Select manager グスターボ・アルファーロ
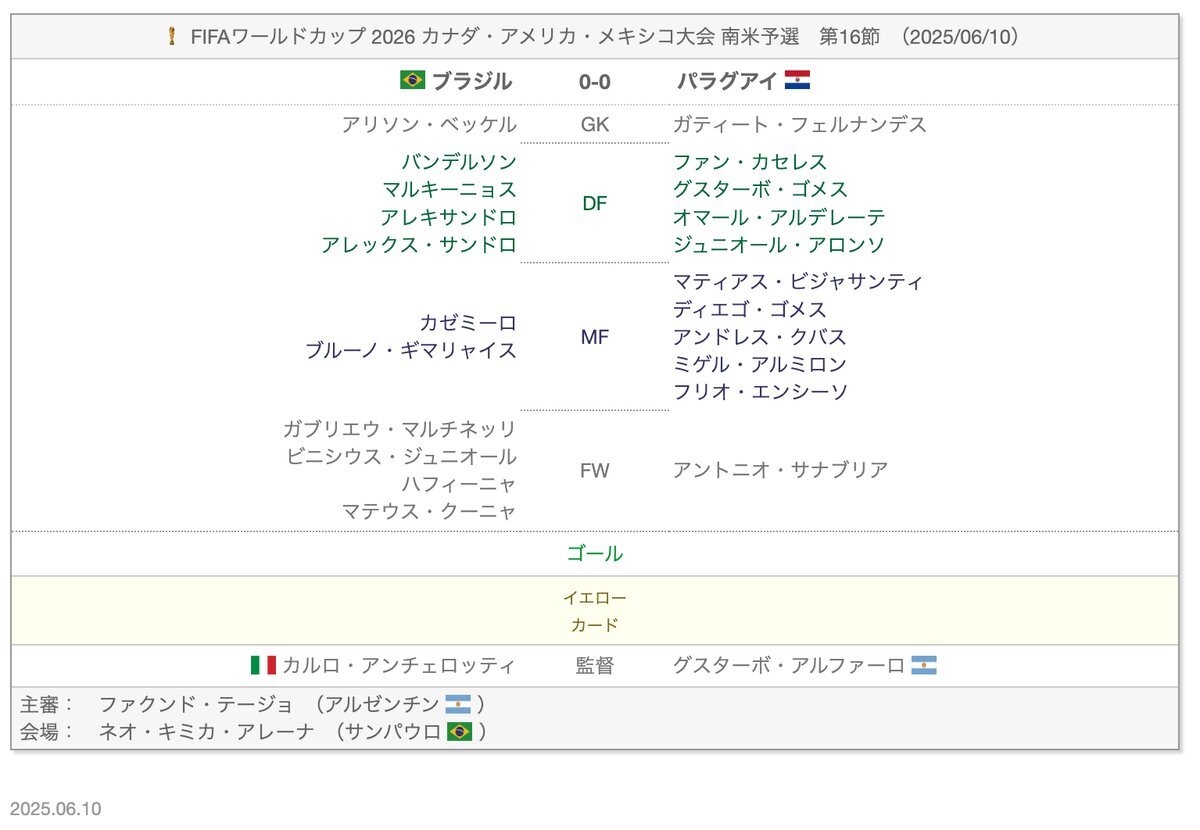 [x=789, y=666]
